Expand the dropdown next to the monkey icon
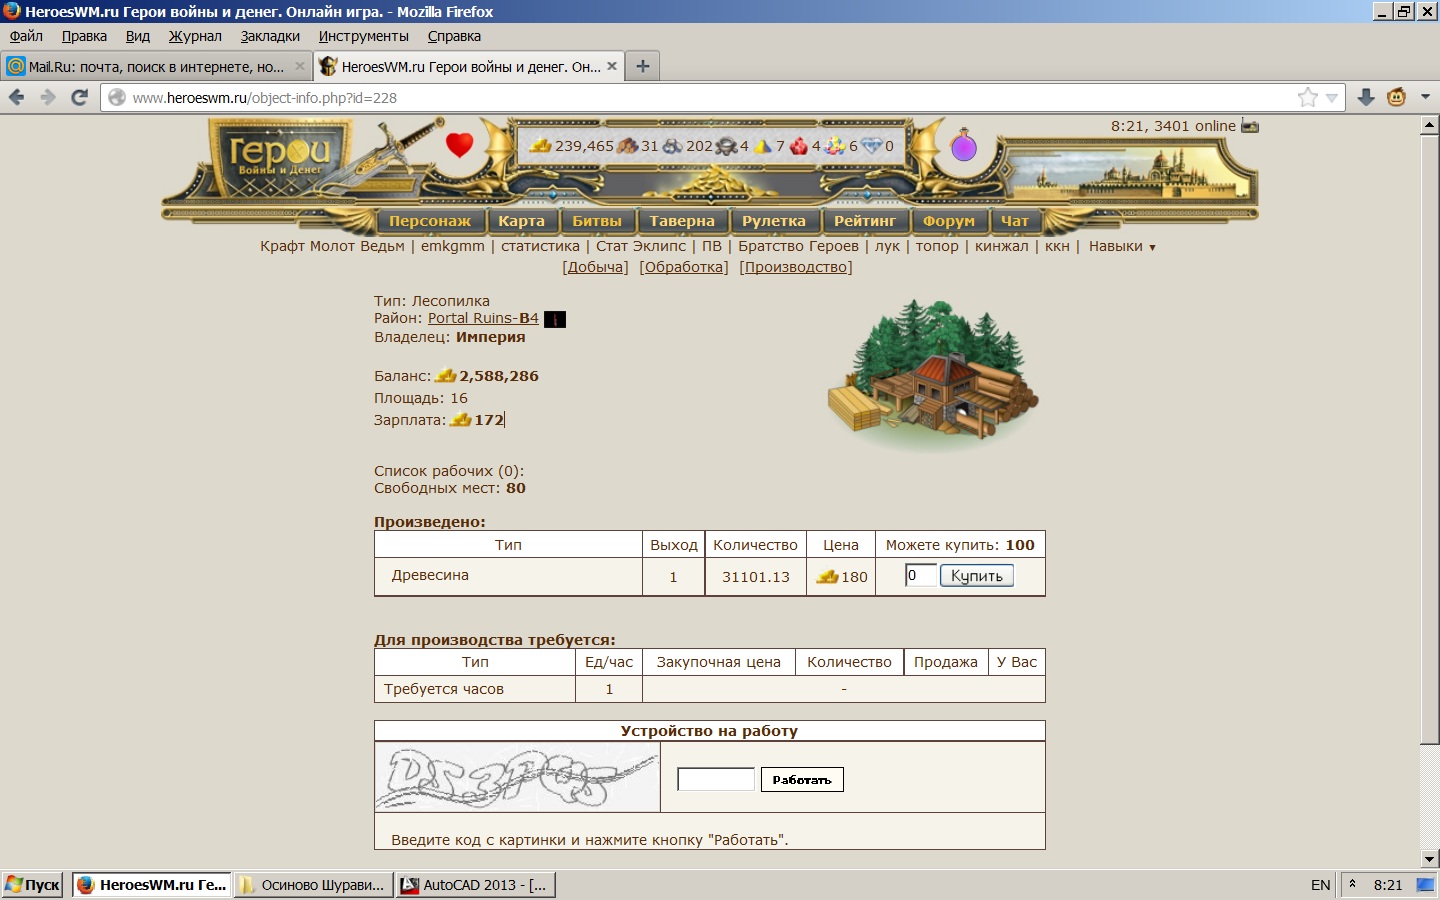1440x900 pixels. point(1426,97)
